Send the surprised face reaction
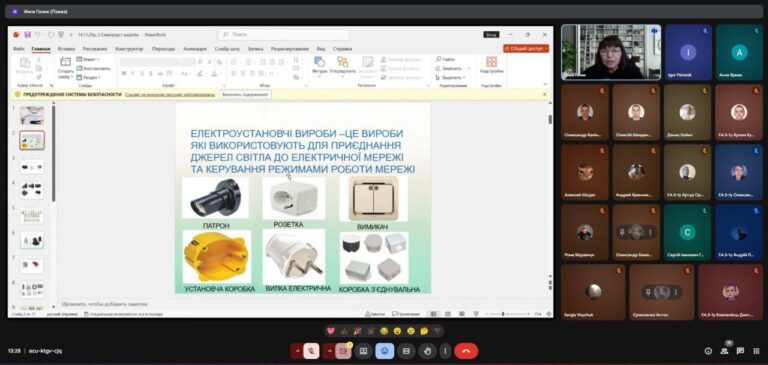 (x=397, y=331)
